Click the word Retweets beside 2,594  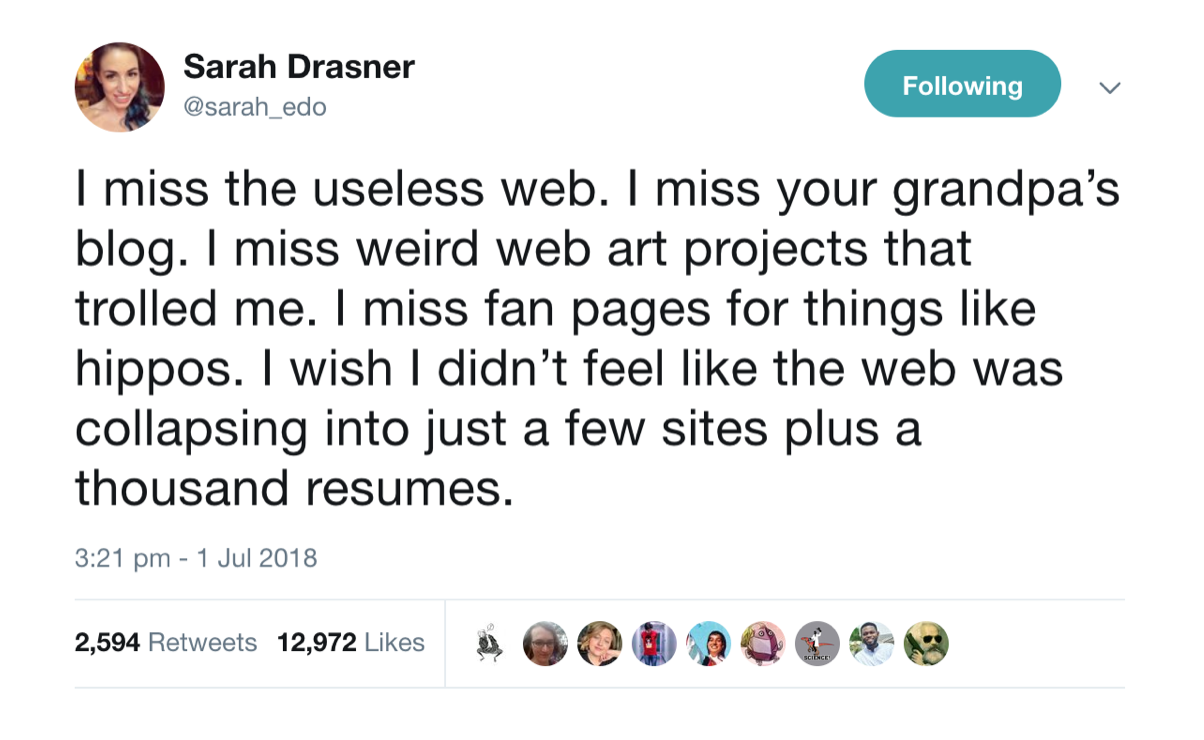point(202,642)
